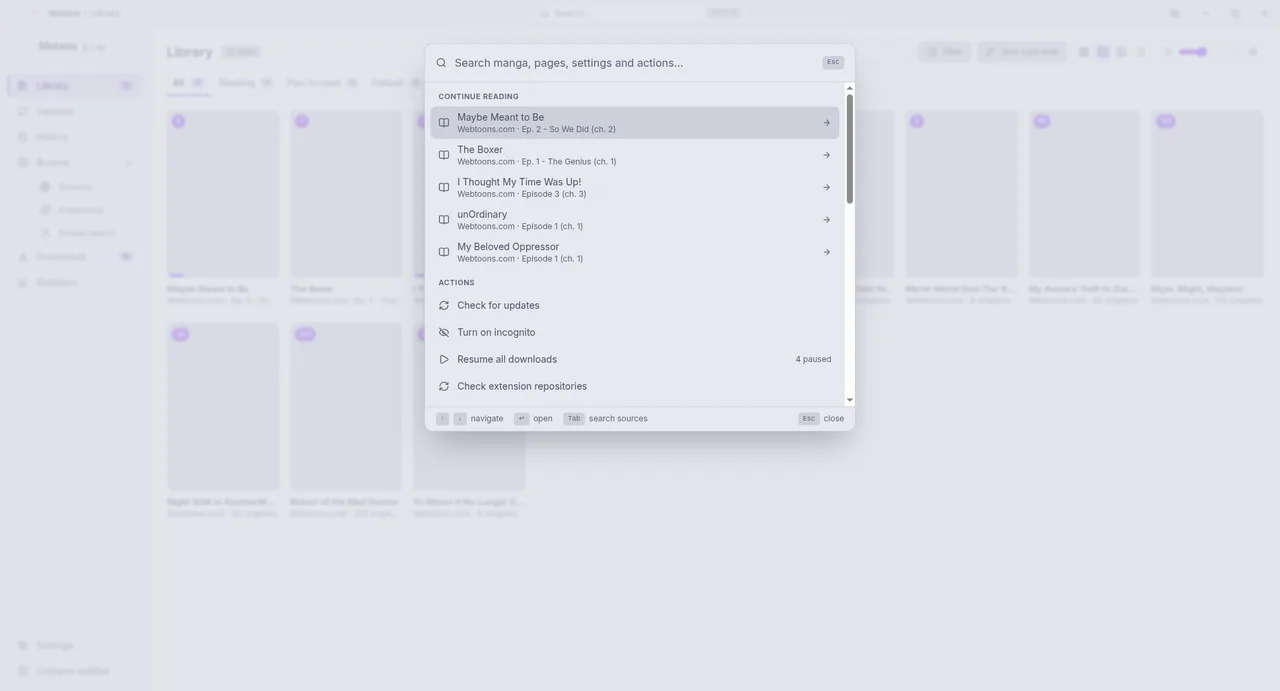Switch to the Reading tab in Library
Screen dimensions: 1280x691
click(246, 83)
